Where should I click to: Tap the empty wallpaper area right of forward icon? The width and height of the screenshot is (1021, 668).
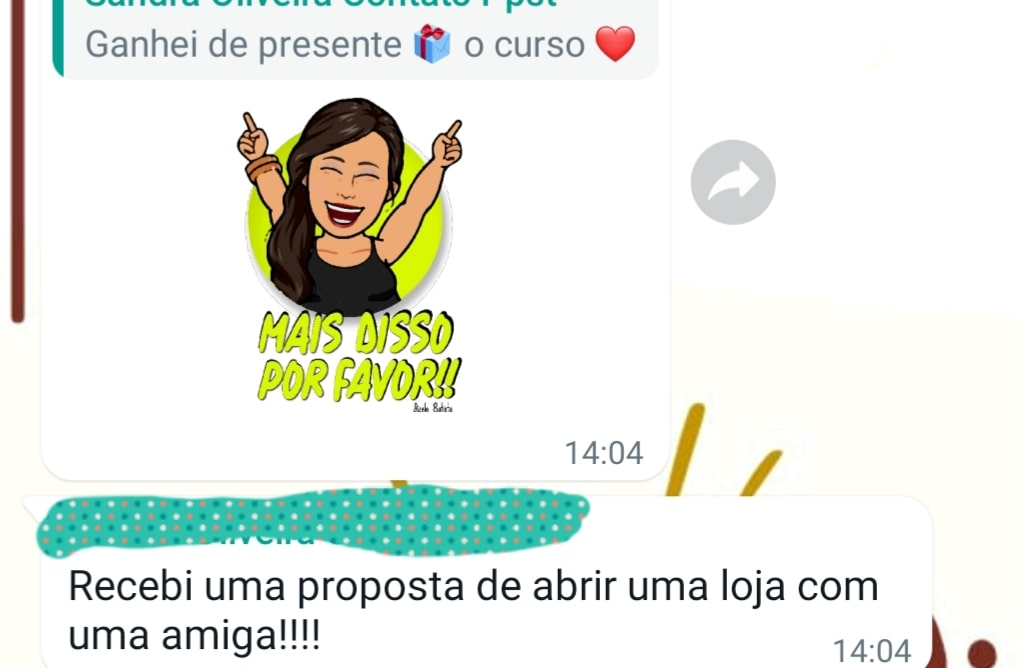click(899, 182)
